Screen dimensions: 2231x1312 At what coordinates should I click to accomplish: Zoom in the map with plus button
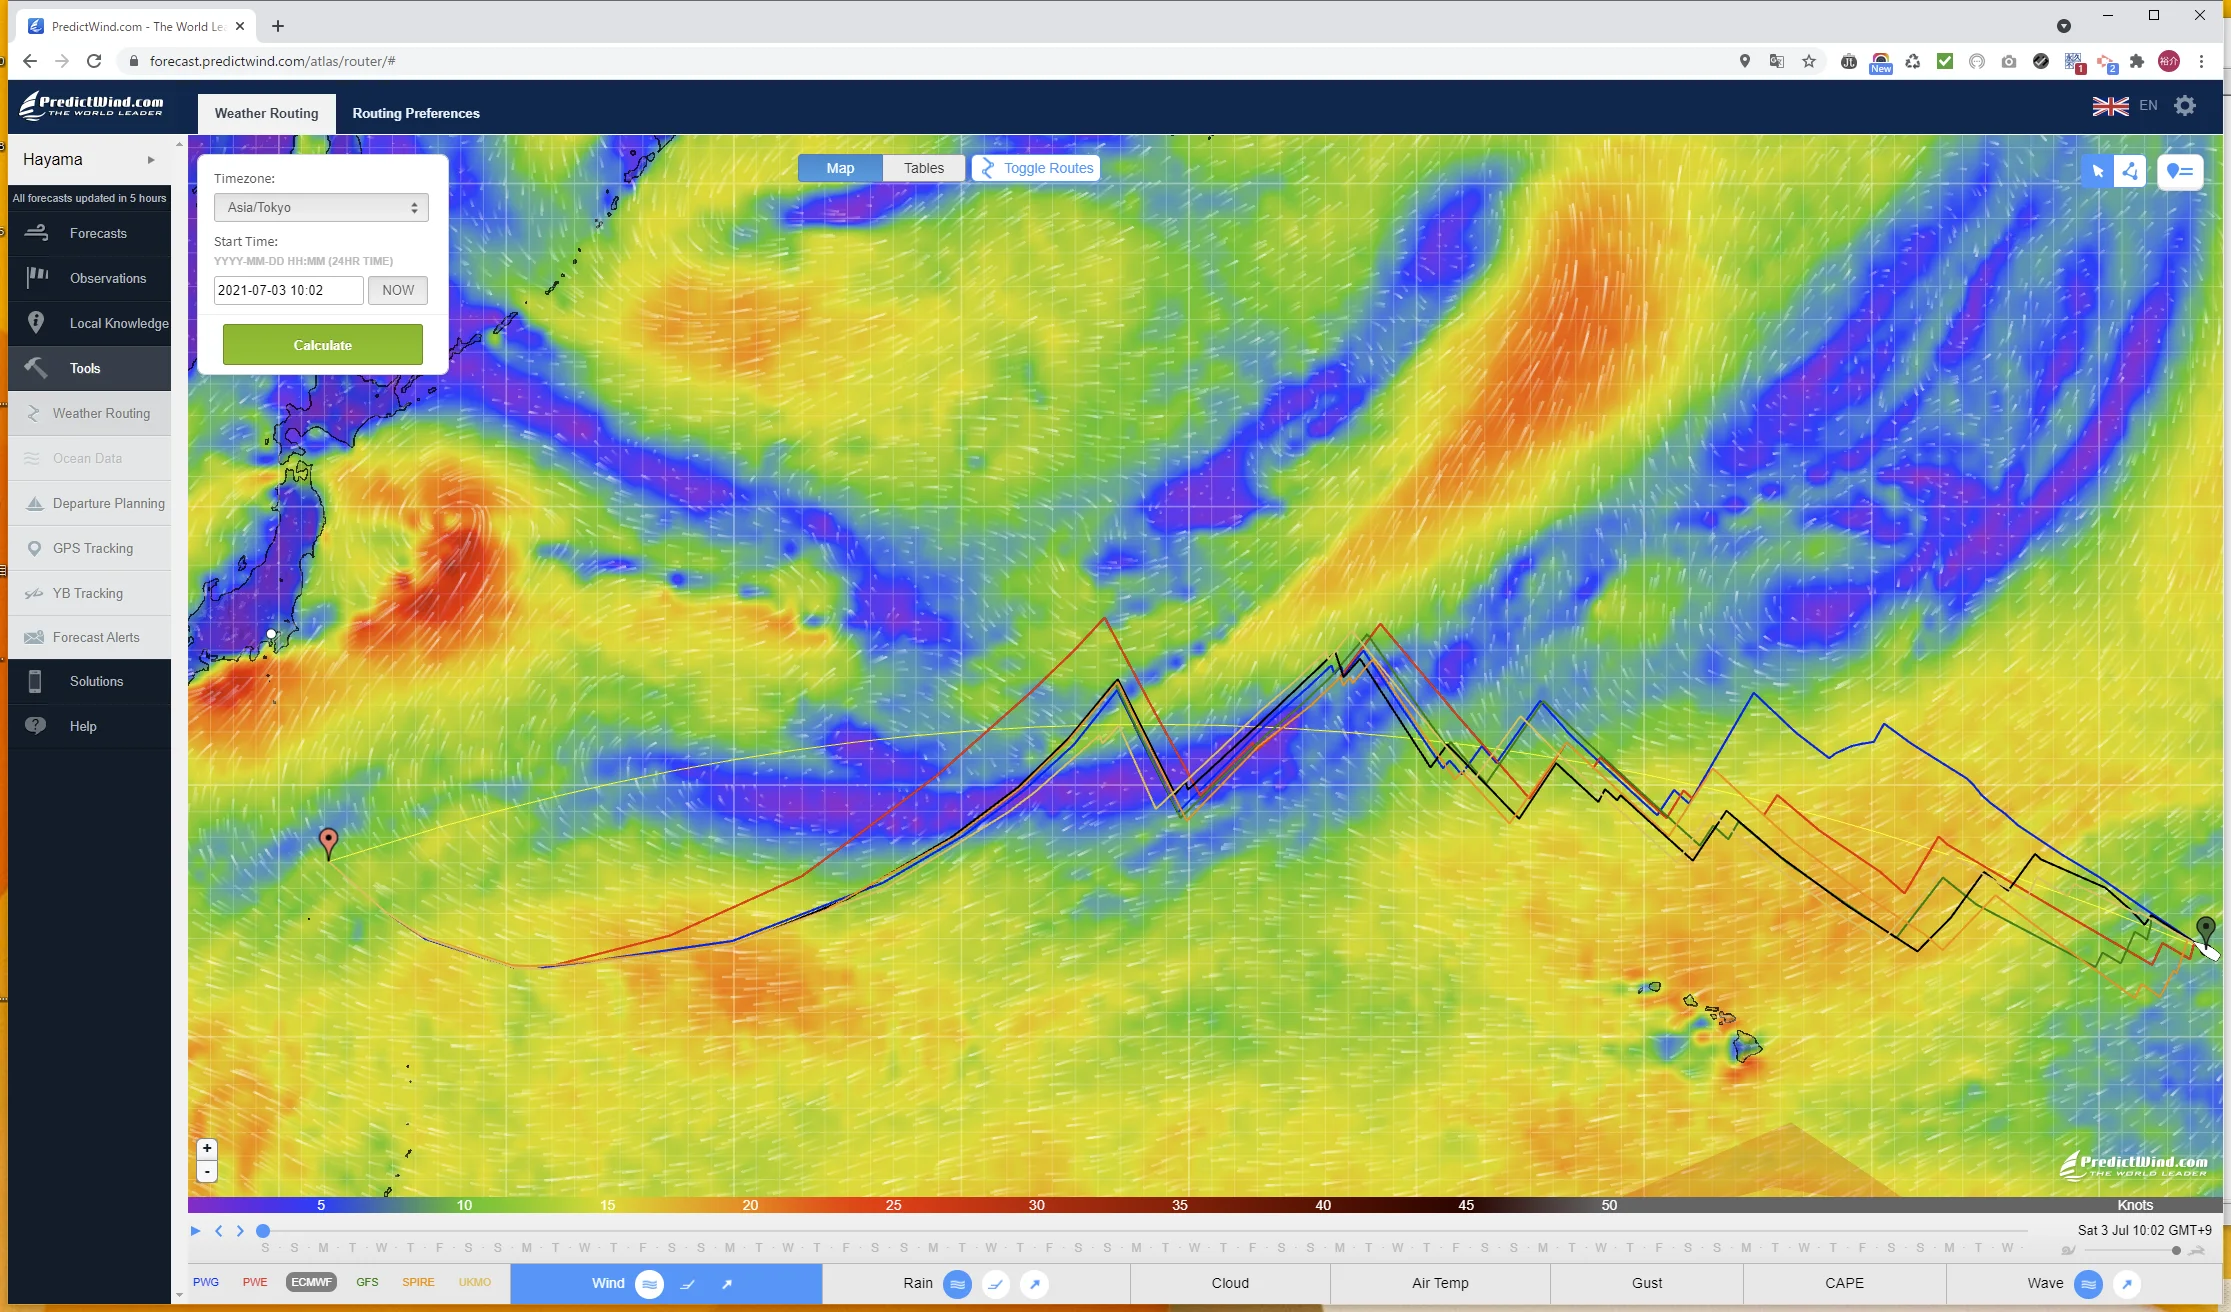pos(207,1148)
